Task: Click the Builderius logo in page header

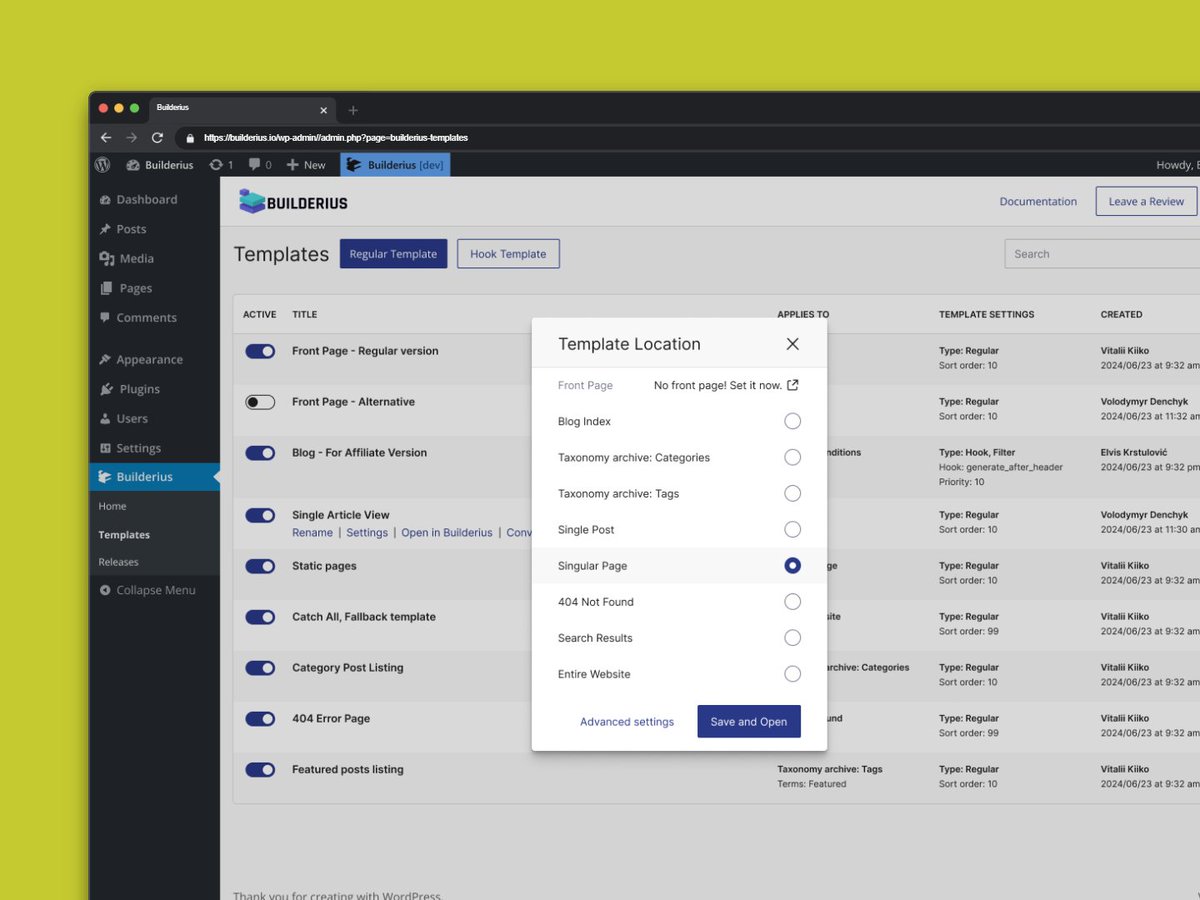Action: 292,201
